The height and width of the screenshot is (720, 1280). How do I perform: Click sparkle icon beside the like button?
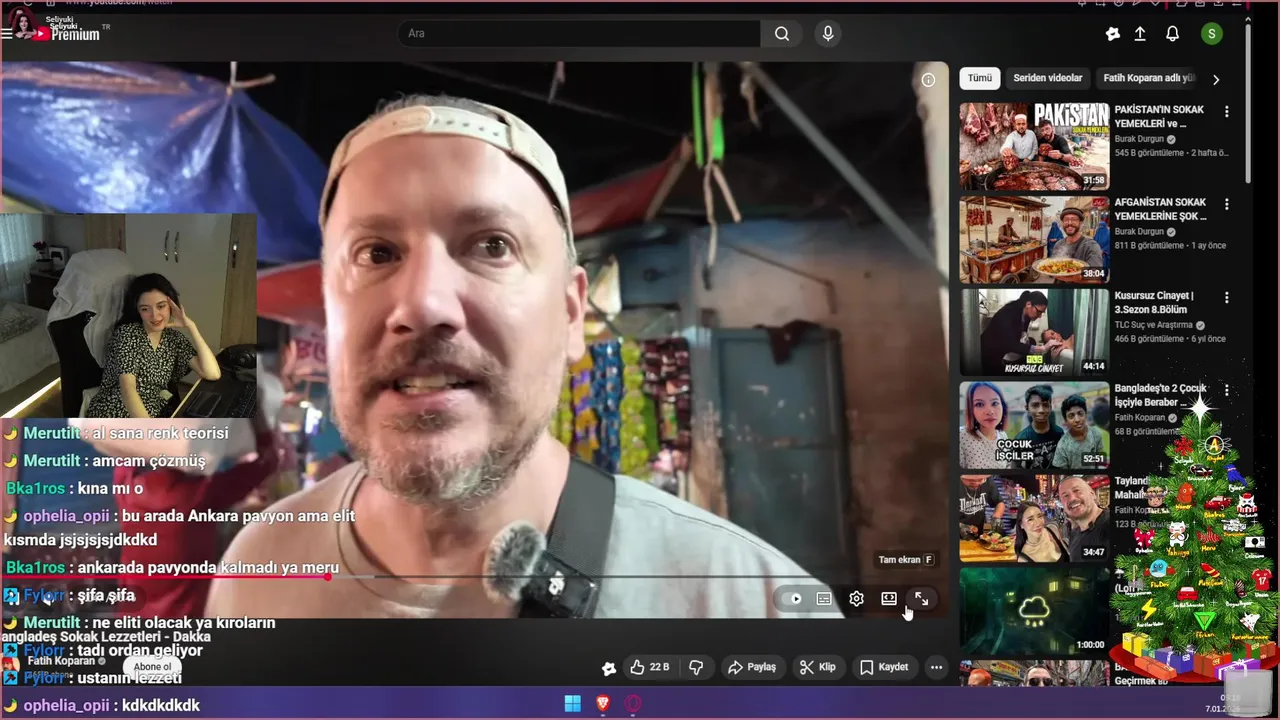pos(609,668)
